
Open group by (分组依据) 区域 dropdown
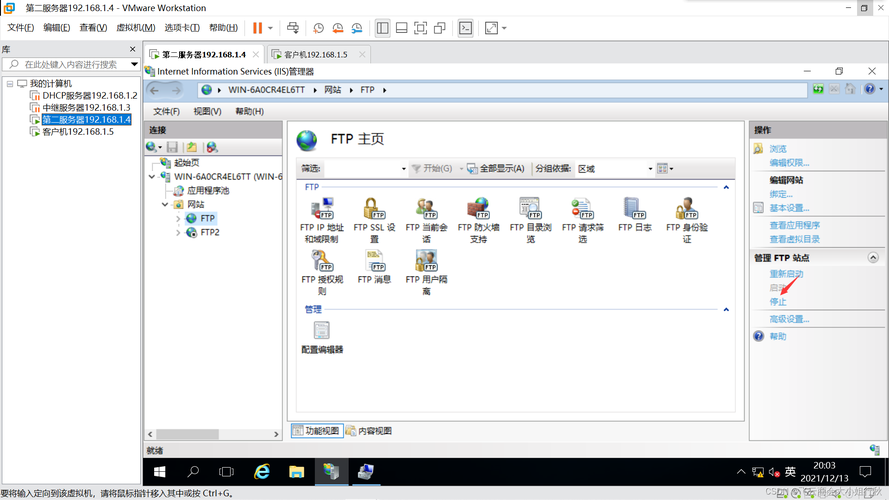coord(650,169)
